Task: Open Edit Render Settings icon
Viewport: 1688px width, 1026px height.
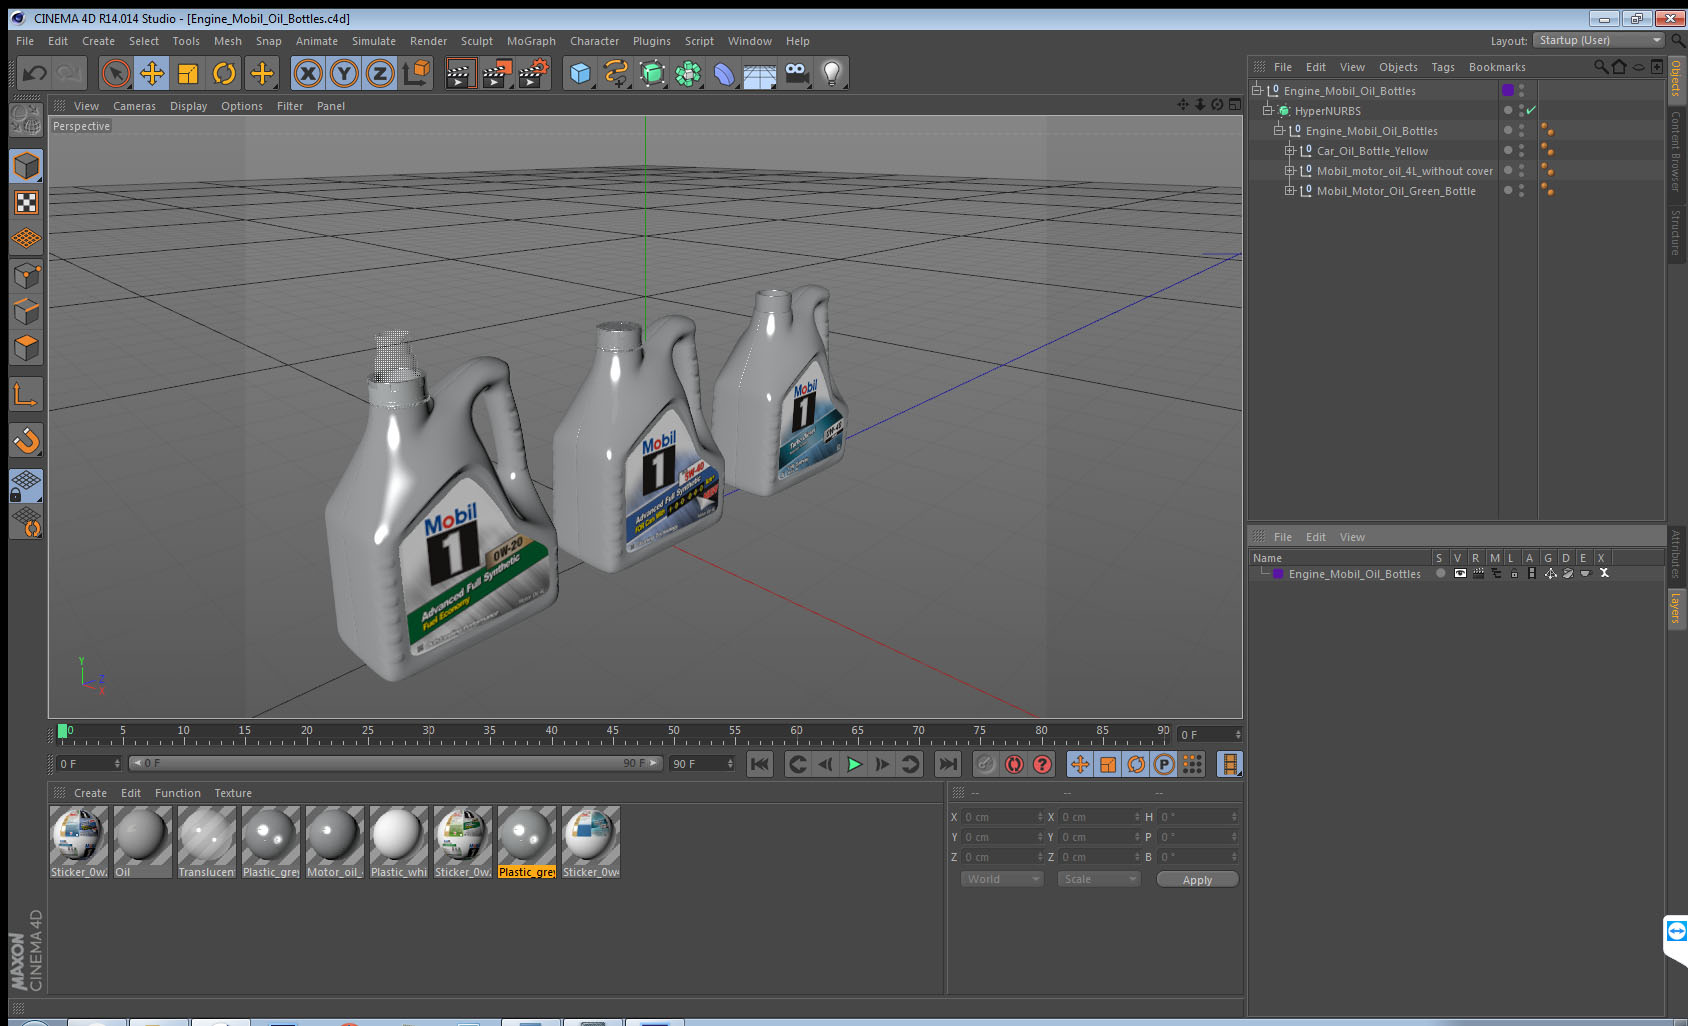Action: (x=533, y=73)
